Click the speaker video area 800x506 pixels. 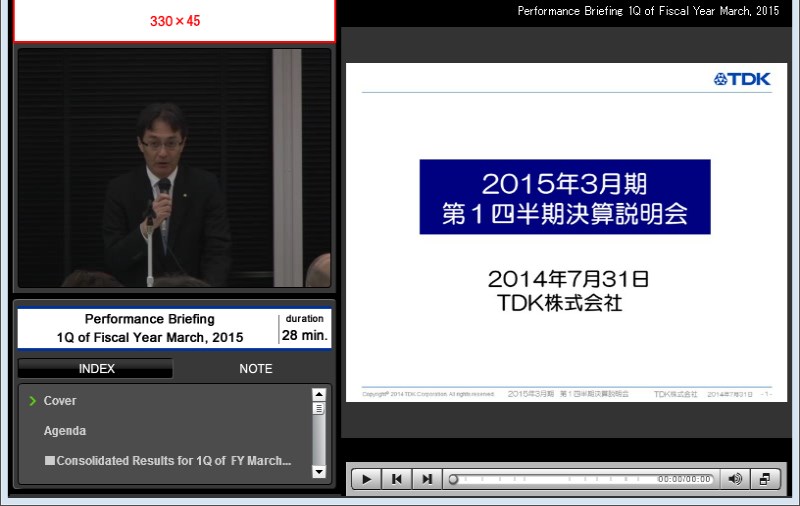point(174,168)
